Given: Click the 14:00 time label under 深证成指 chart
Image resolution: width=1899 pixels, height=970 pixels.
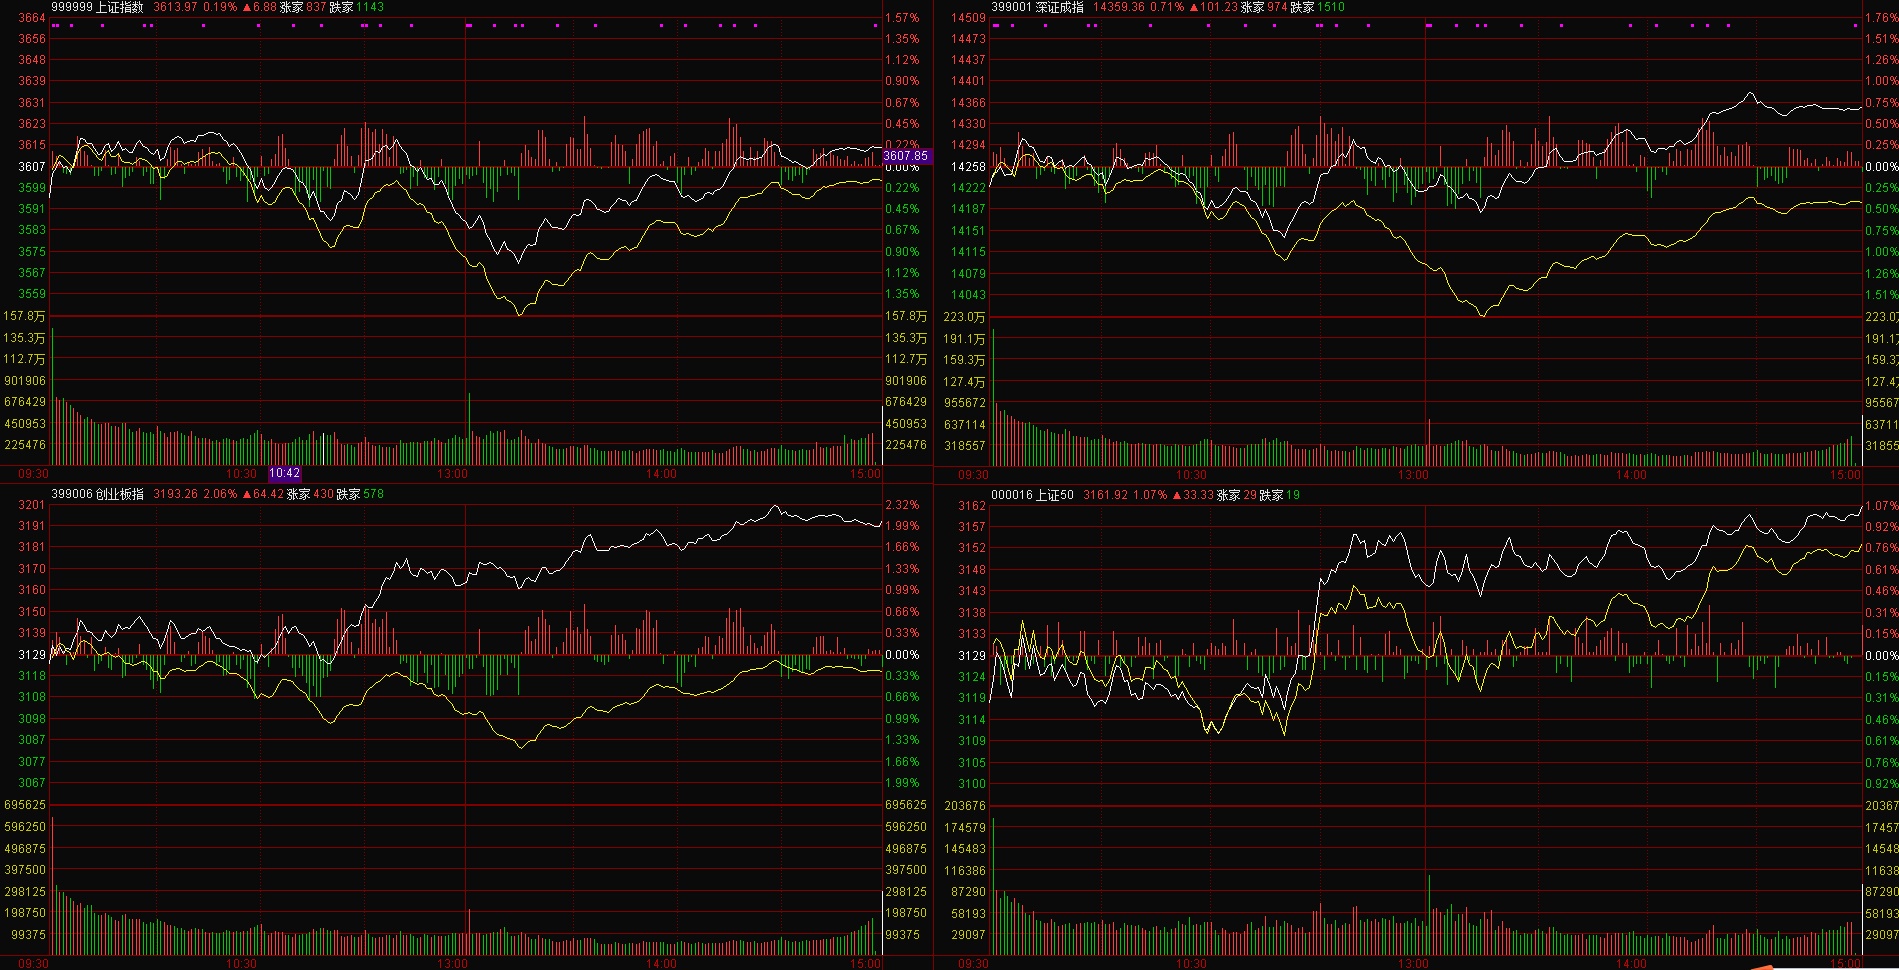Looking at the screenshot, I should (1631, 475).
